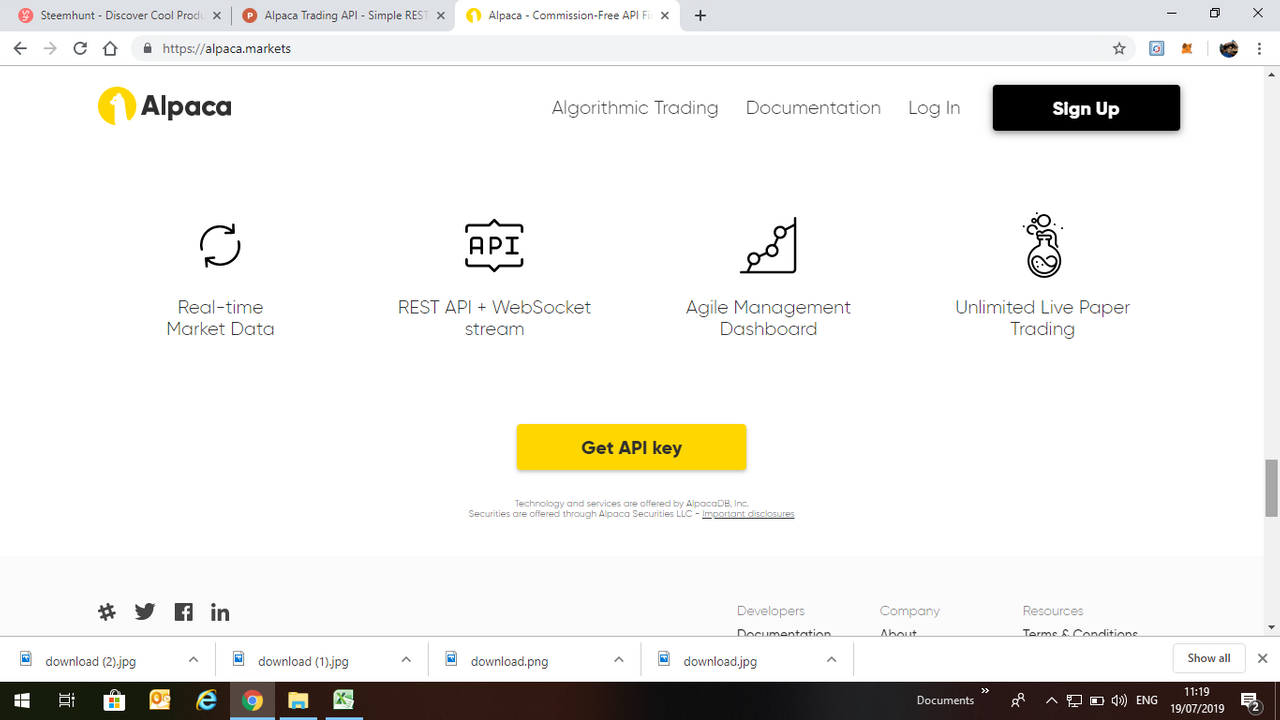
Task: Show hidden system tray icons
Action: 1051,700
